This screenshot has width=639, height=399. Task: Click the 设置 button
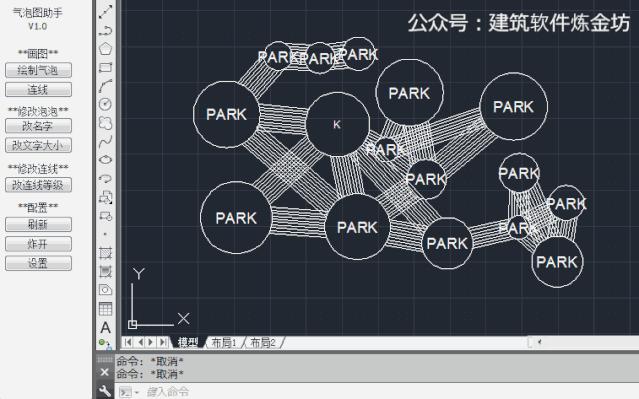coord(38,263)
